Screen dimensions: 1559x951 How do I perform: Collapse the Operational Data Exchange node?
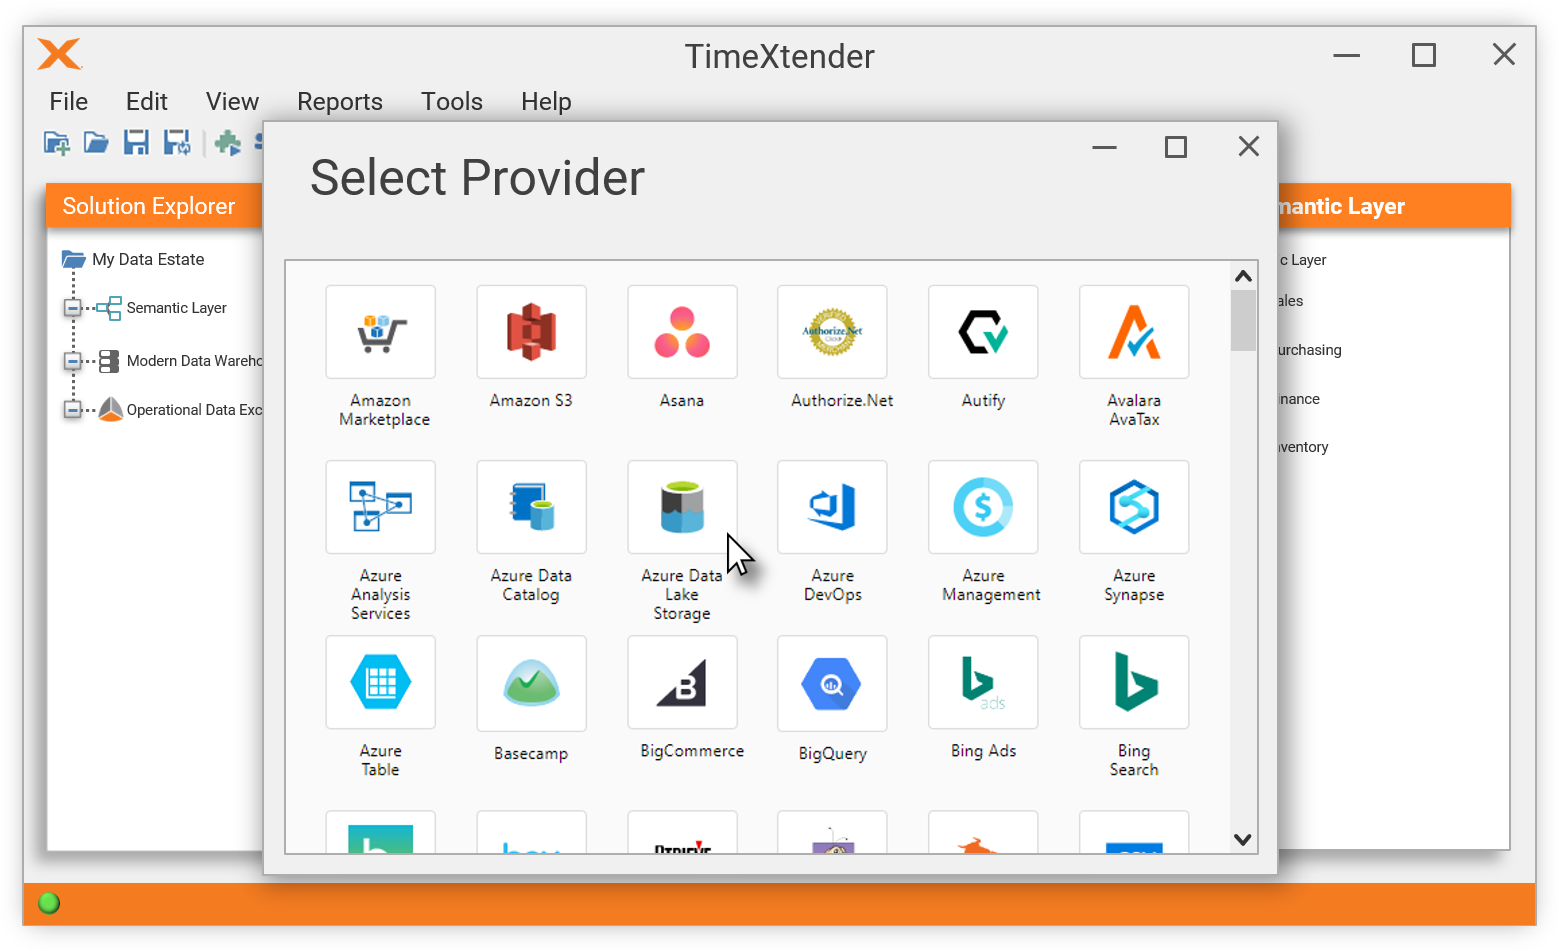pos(71,409)
